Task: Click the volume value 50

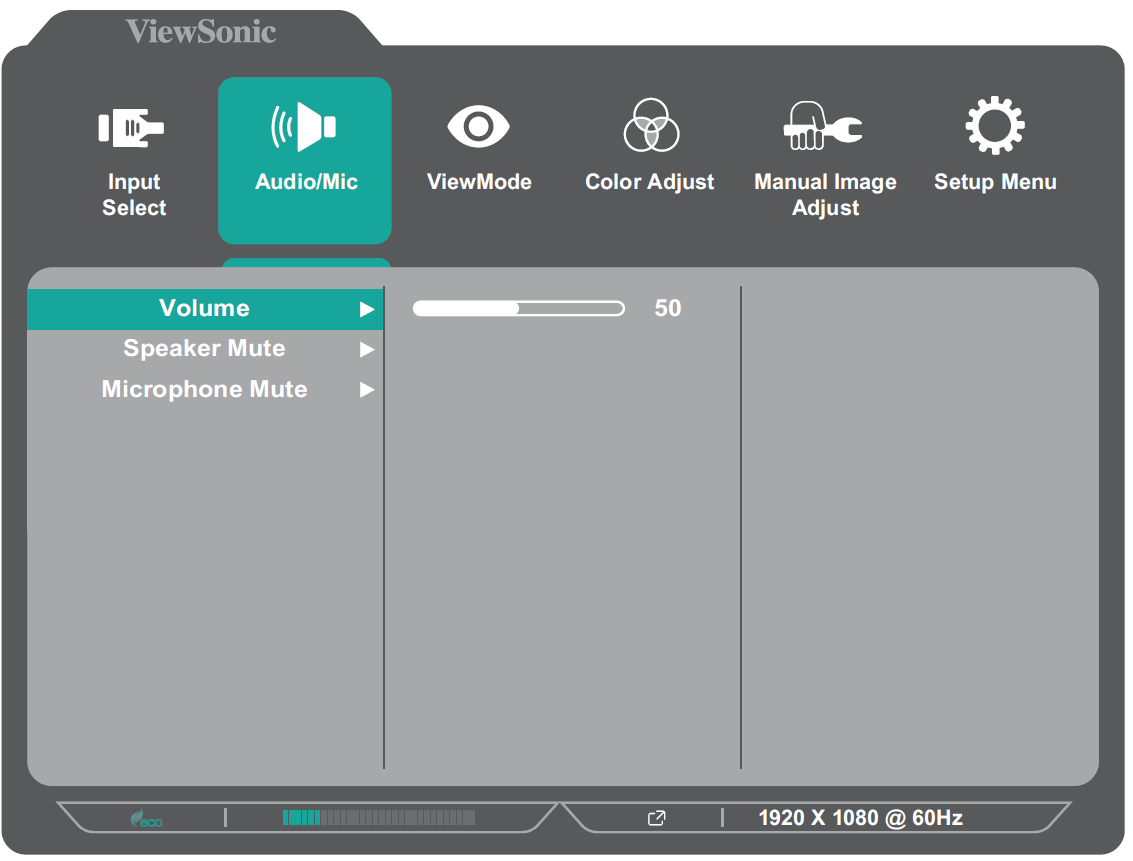Action: pyautogui.click(x=668, y=308)
